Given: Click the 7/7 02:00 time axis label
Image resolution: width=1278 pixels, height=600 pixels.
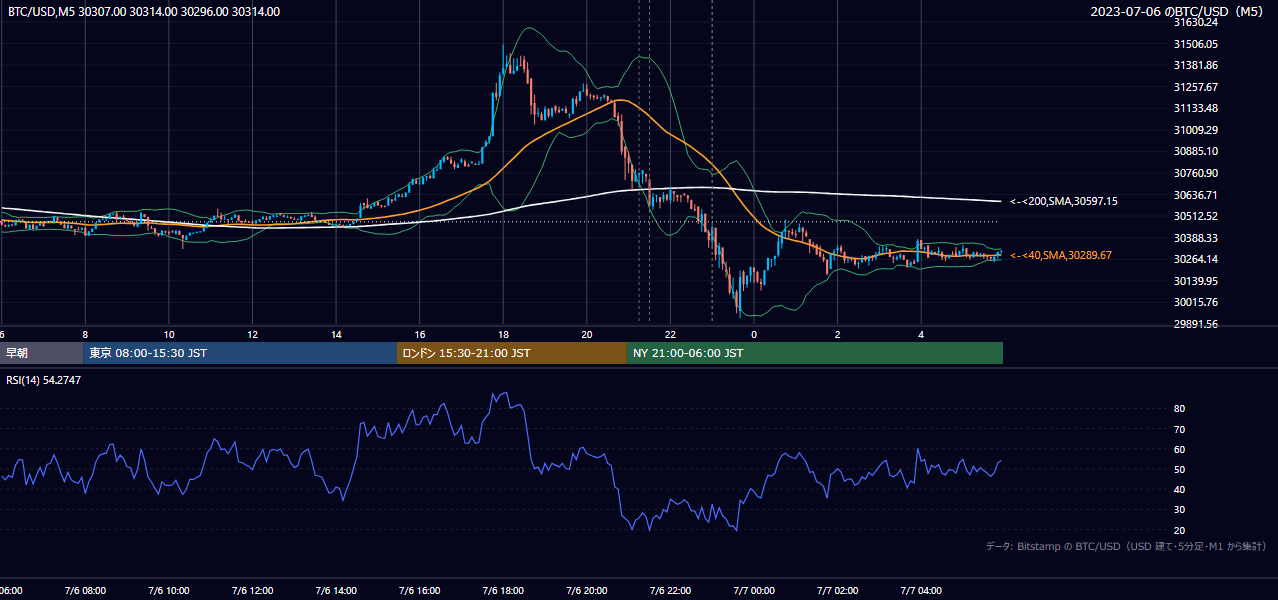Looking at the screenshot, I should pos(838,590).
